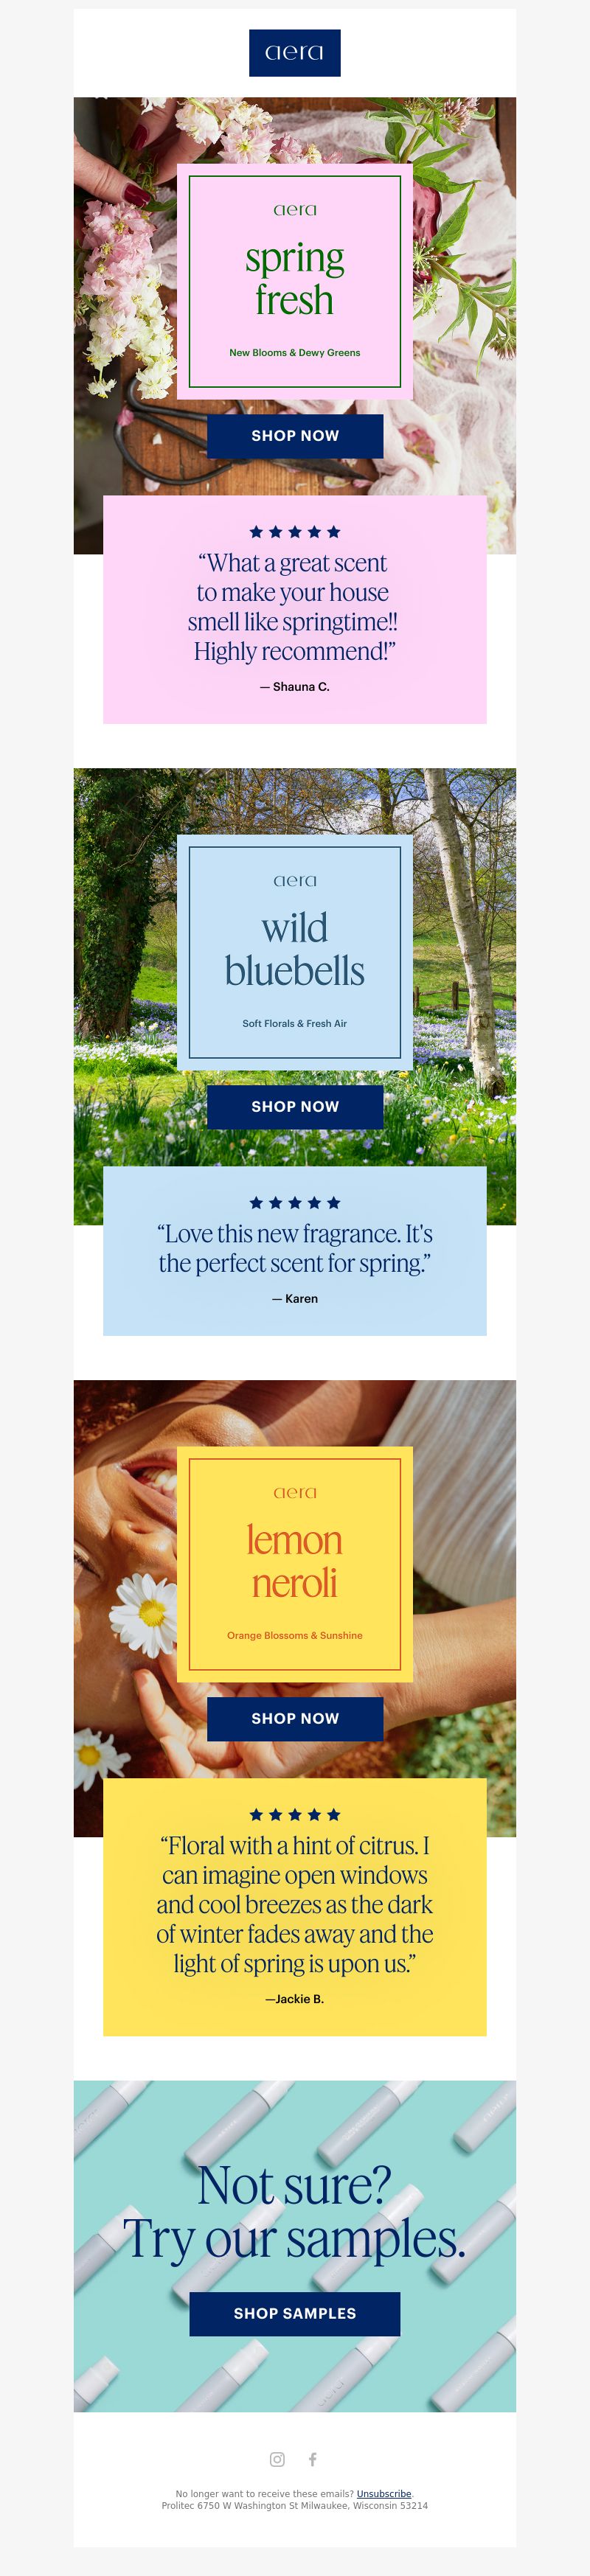Viewport: 590px width, 2576px height.
Task: Click the Shop Samples button
Action: click(x=295, y=2313)
